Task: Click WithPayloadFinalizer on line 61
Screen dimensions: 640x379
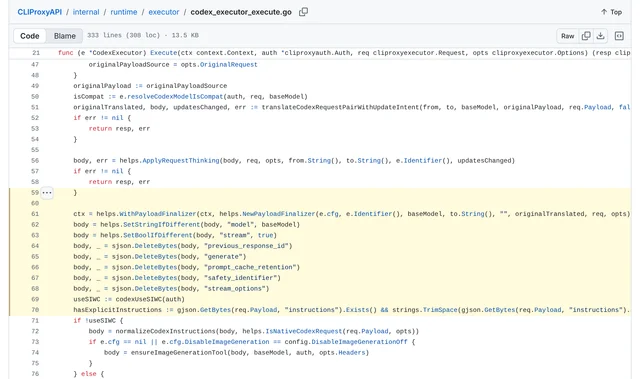Action: tap(158, 214)
